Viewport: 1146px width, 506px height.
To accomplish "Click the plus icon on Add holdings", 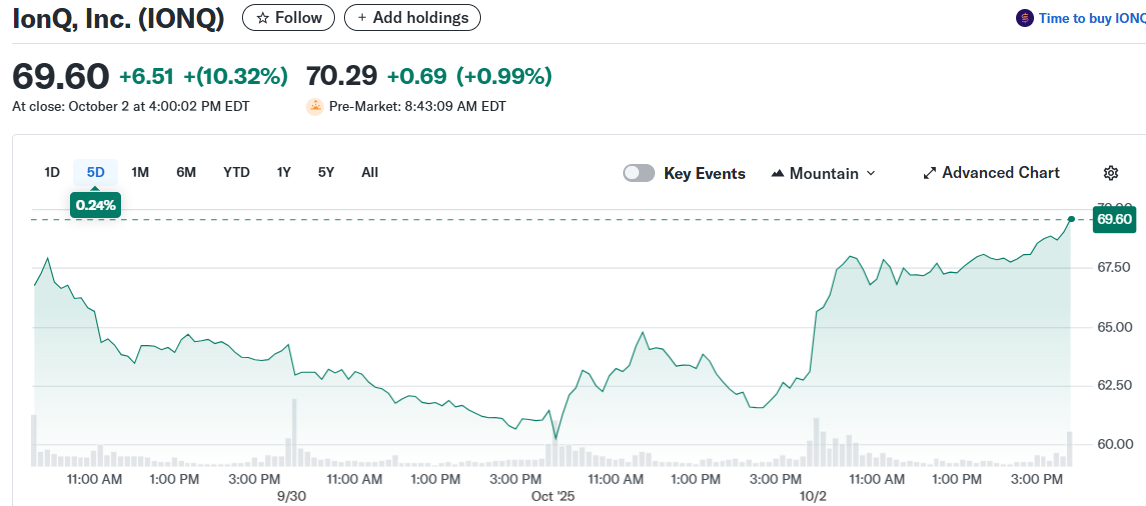I will pyautogui.click(x=362, y=18).
